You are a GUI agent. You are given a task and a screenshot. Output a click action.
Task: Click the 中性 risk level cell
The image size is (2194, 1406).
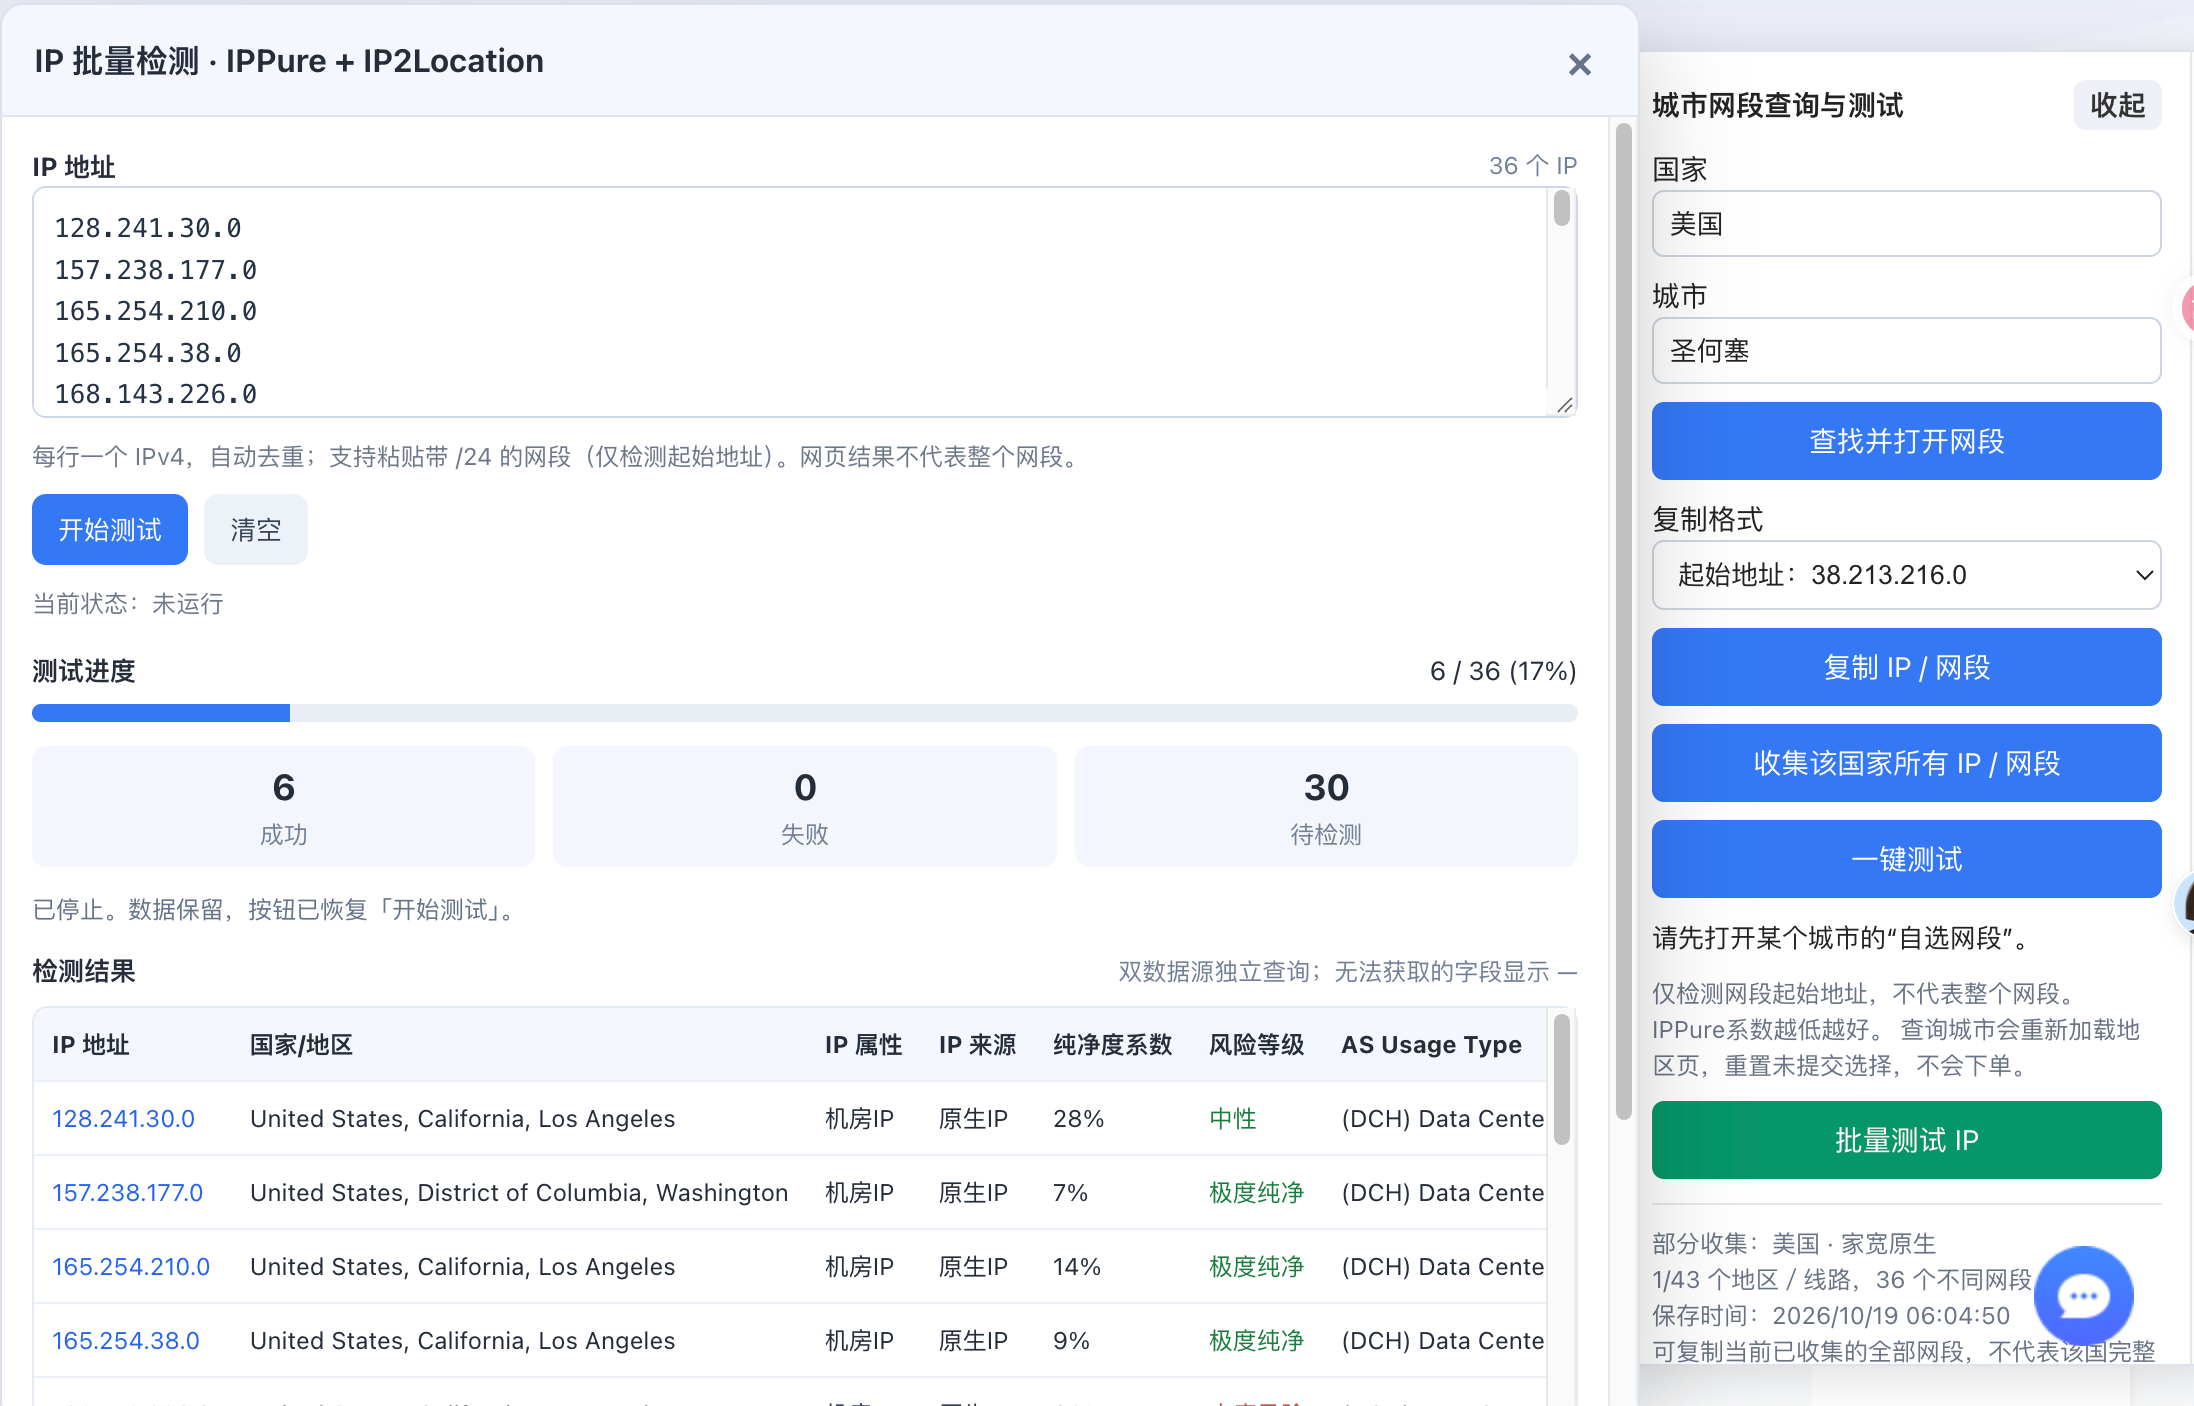1233,1119
